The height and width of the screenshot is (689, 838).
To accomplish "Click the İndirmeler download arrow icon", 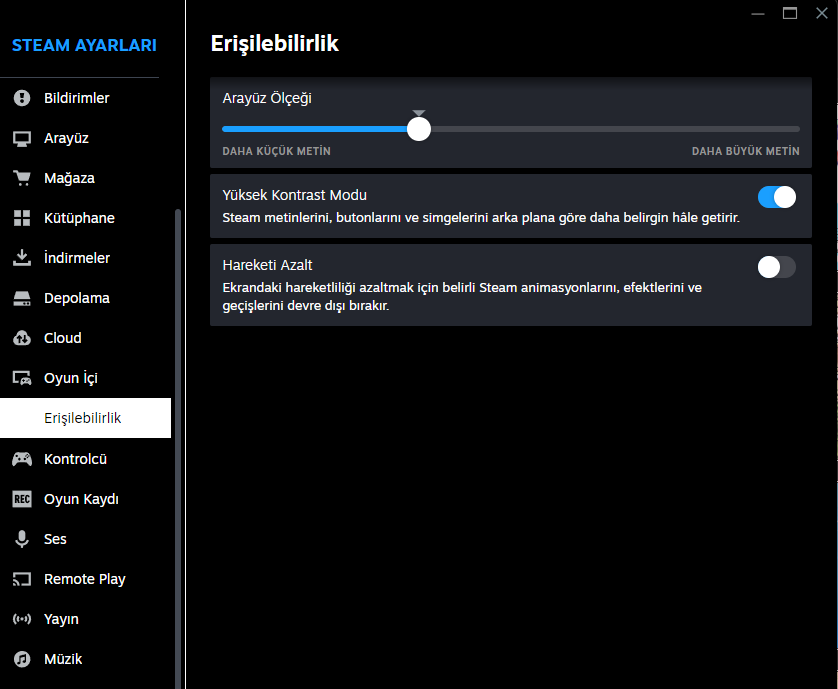I will (22, 258).
